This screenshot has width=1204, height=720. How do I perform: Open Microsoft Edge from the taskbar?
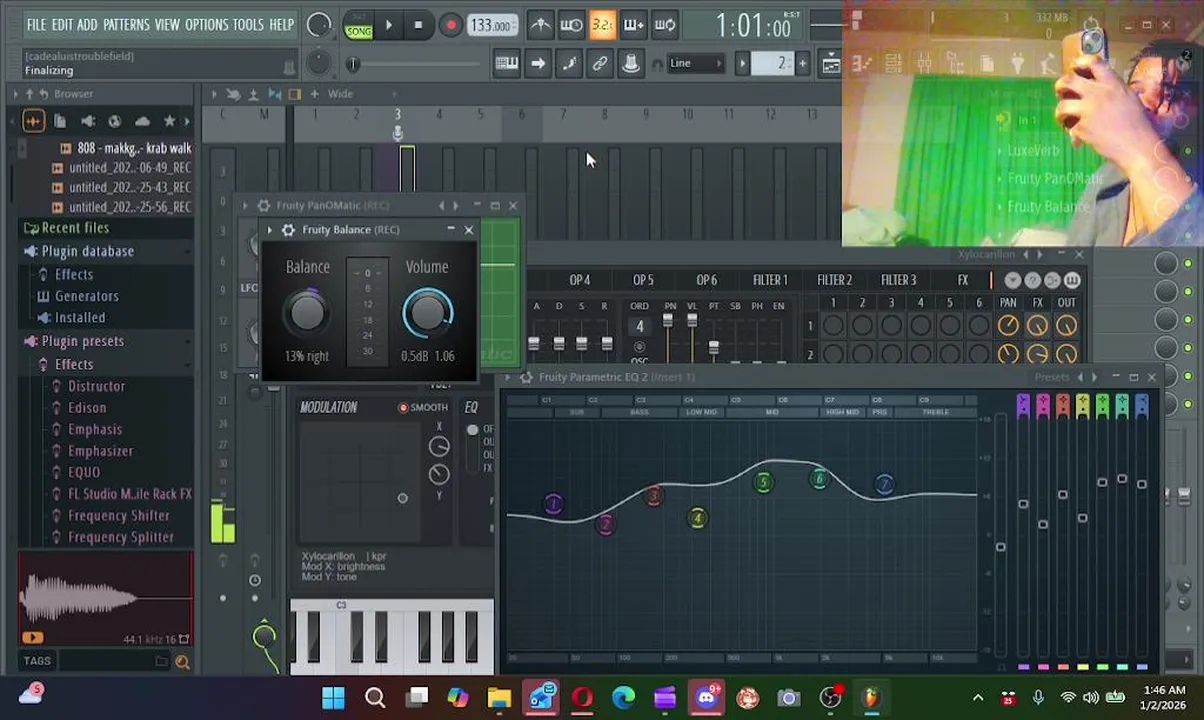pyautogui.click(x=623, y=698)
